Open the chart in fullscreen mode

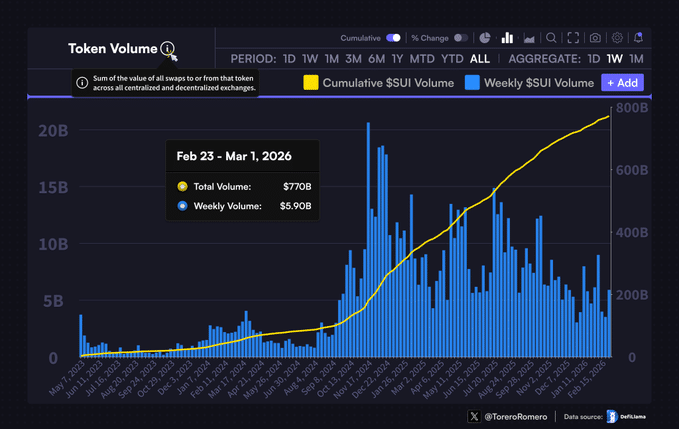click(x=573, y=38)
